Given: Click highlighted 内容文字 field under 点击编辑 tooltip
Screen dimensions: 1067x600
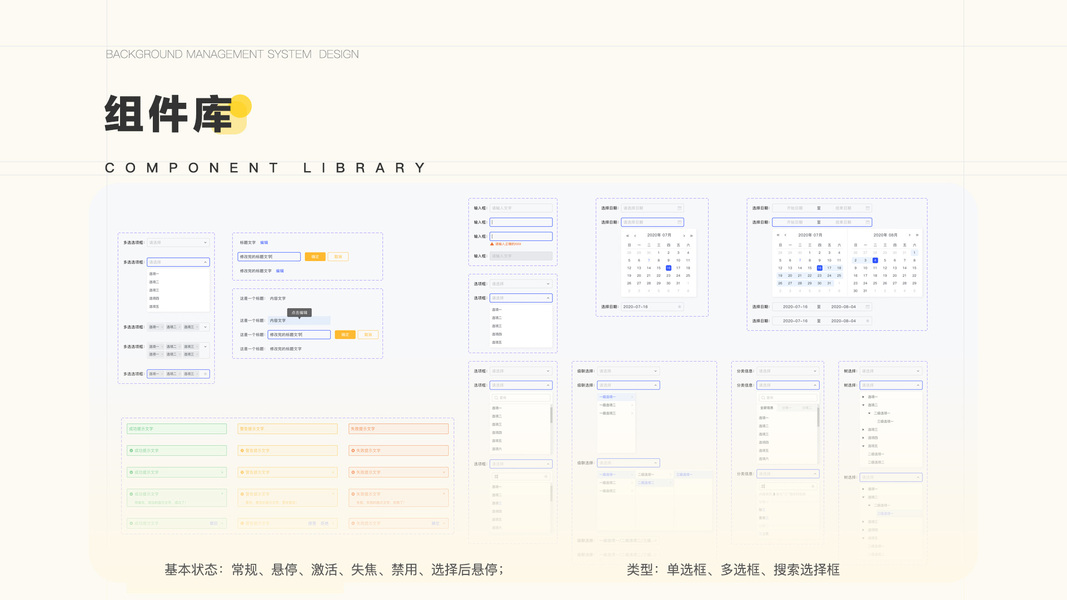Looking at the screenshot, I should [299, 320].
